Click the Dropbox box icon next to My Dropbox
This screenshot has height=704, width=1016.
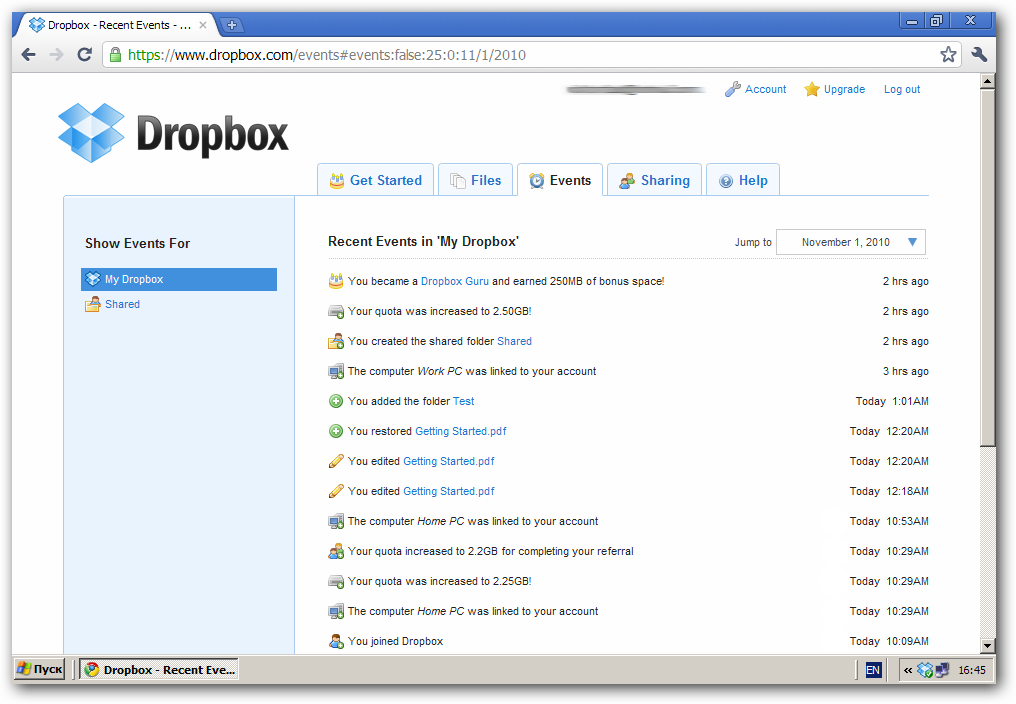click(93, 279)
